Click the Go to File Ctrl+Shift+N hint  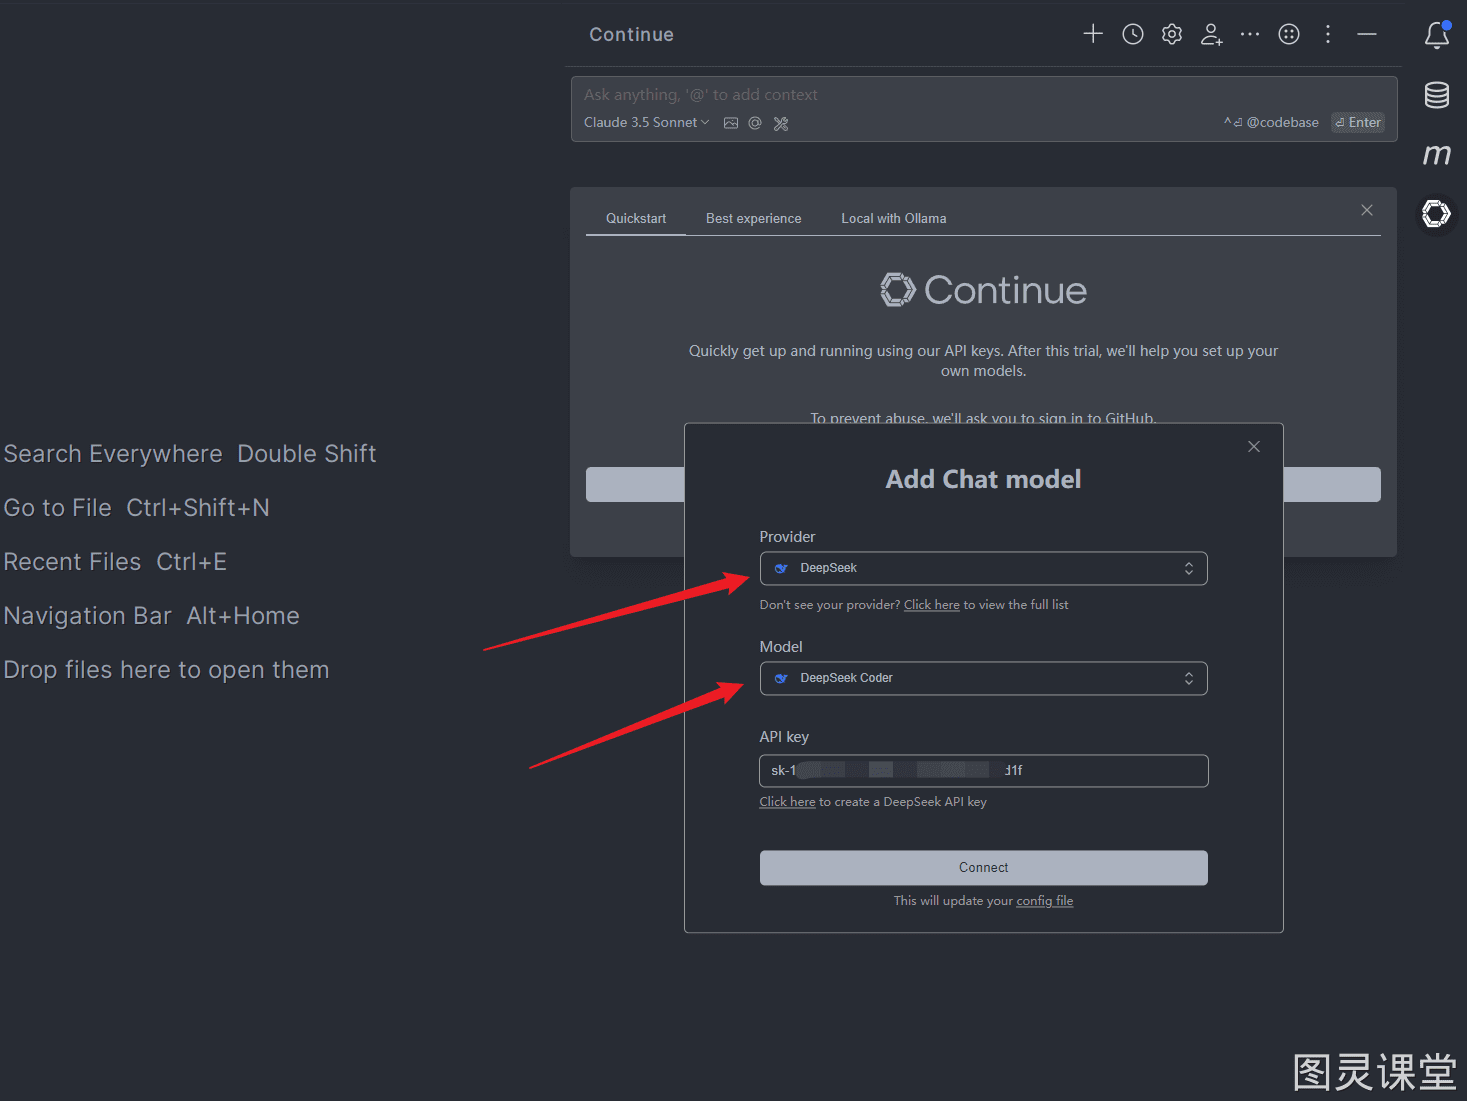click(x=136, y=508)
